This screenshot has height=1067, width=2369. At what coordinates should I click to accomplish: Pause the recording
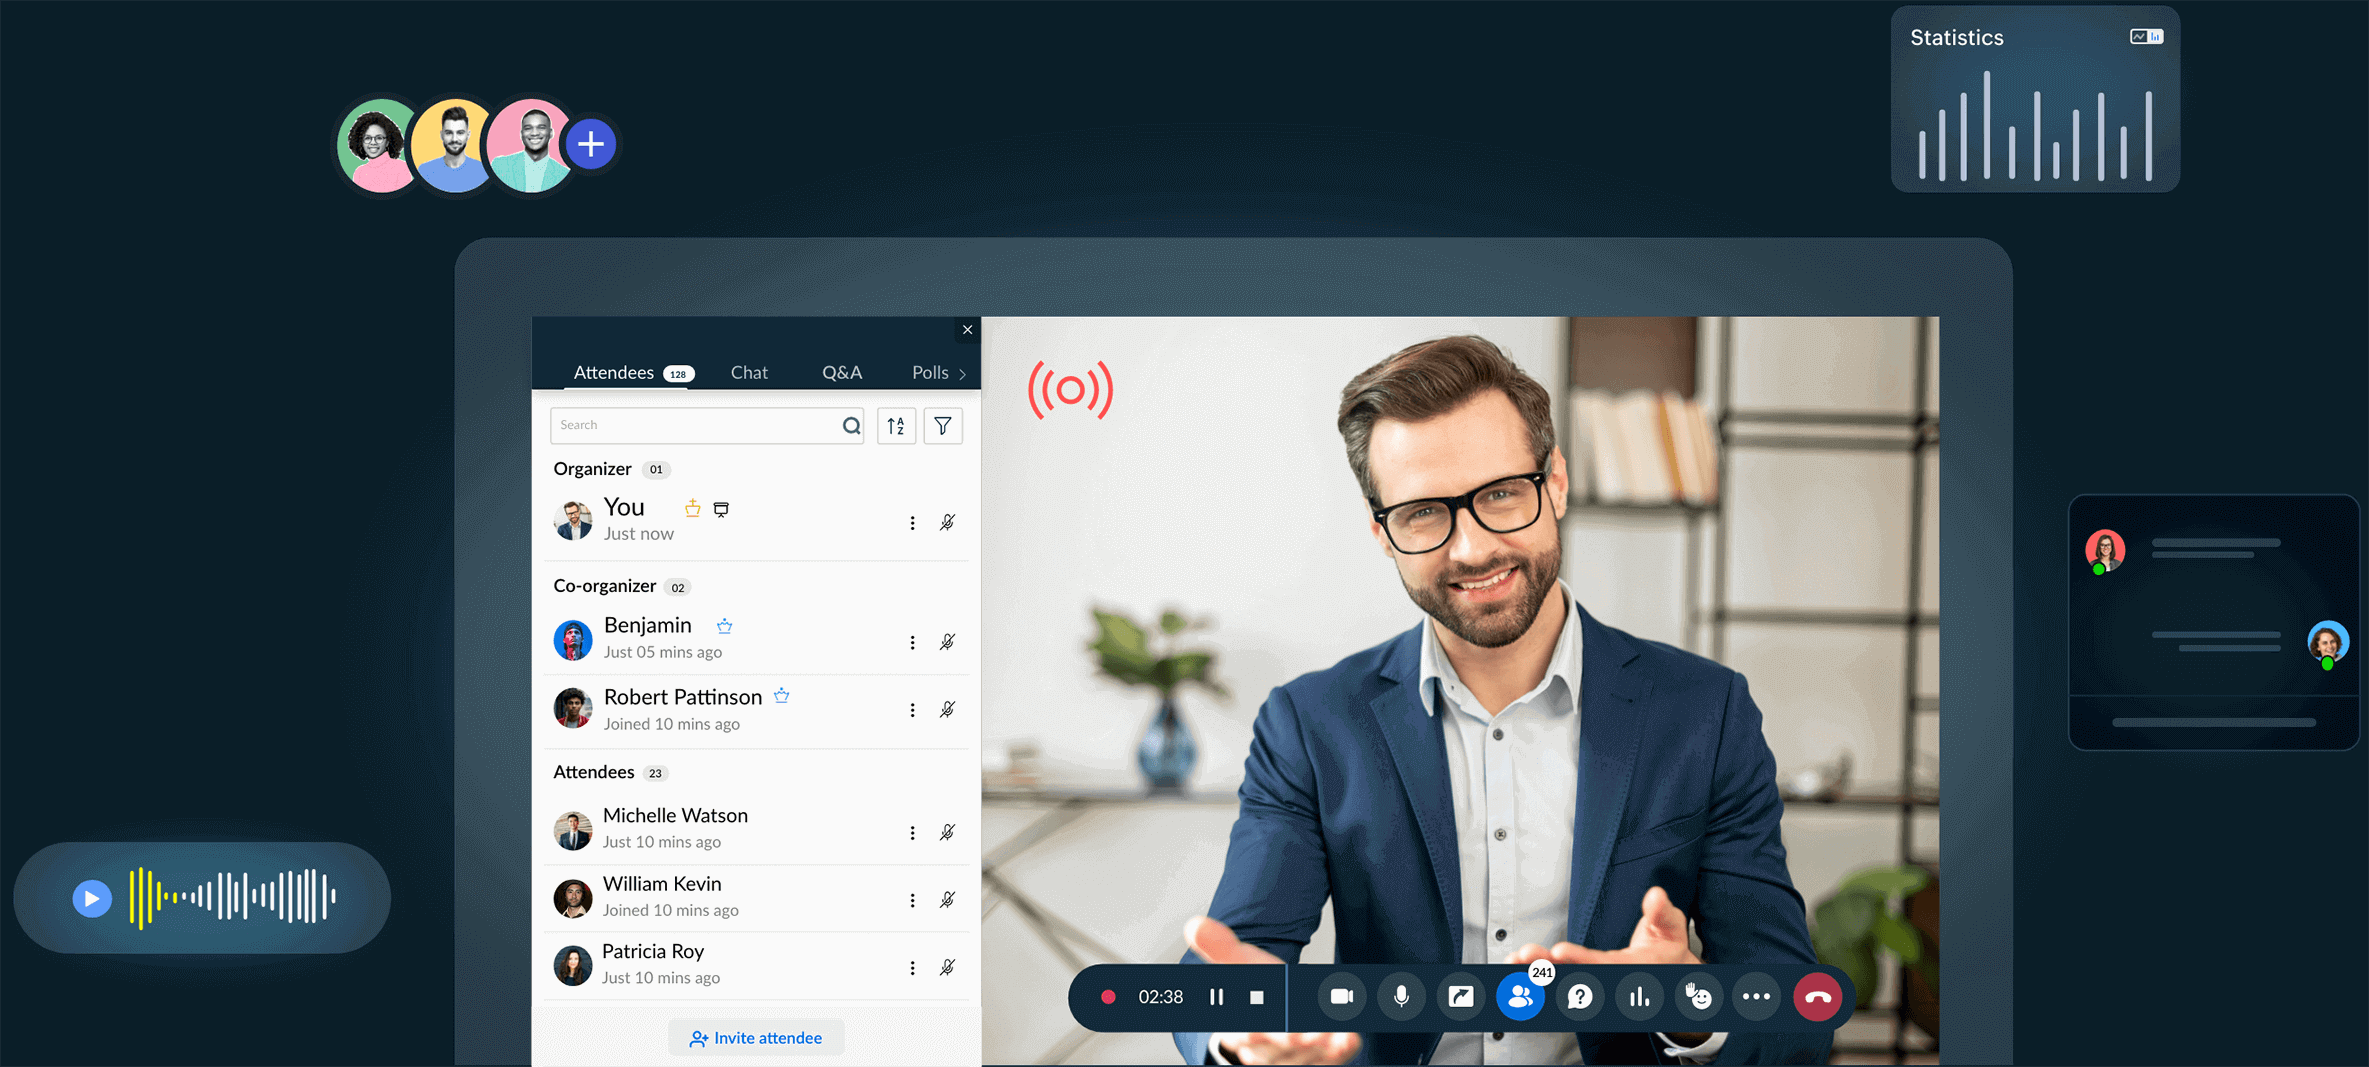click(x=1216, y=997)
